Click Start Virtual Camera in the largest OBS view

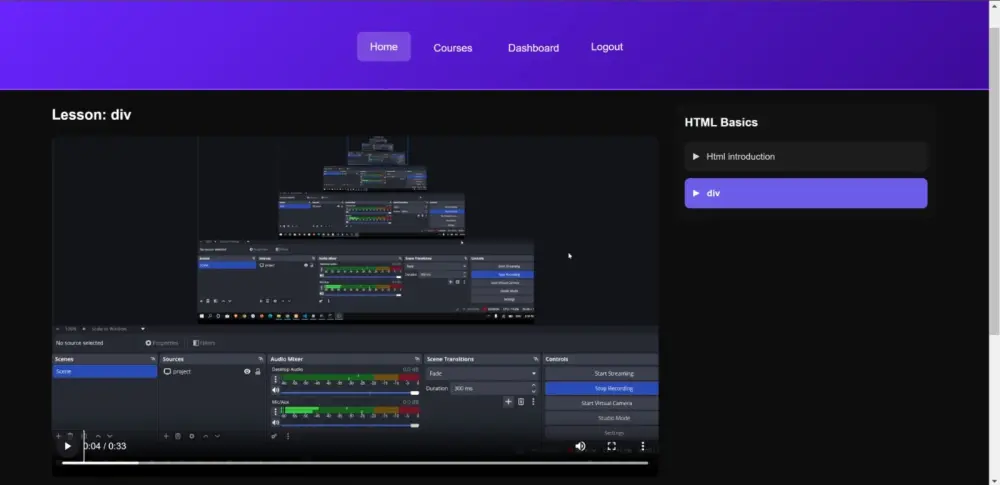pos(601,403)
